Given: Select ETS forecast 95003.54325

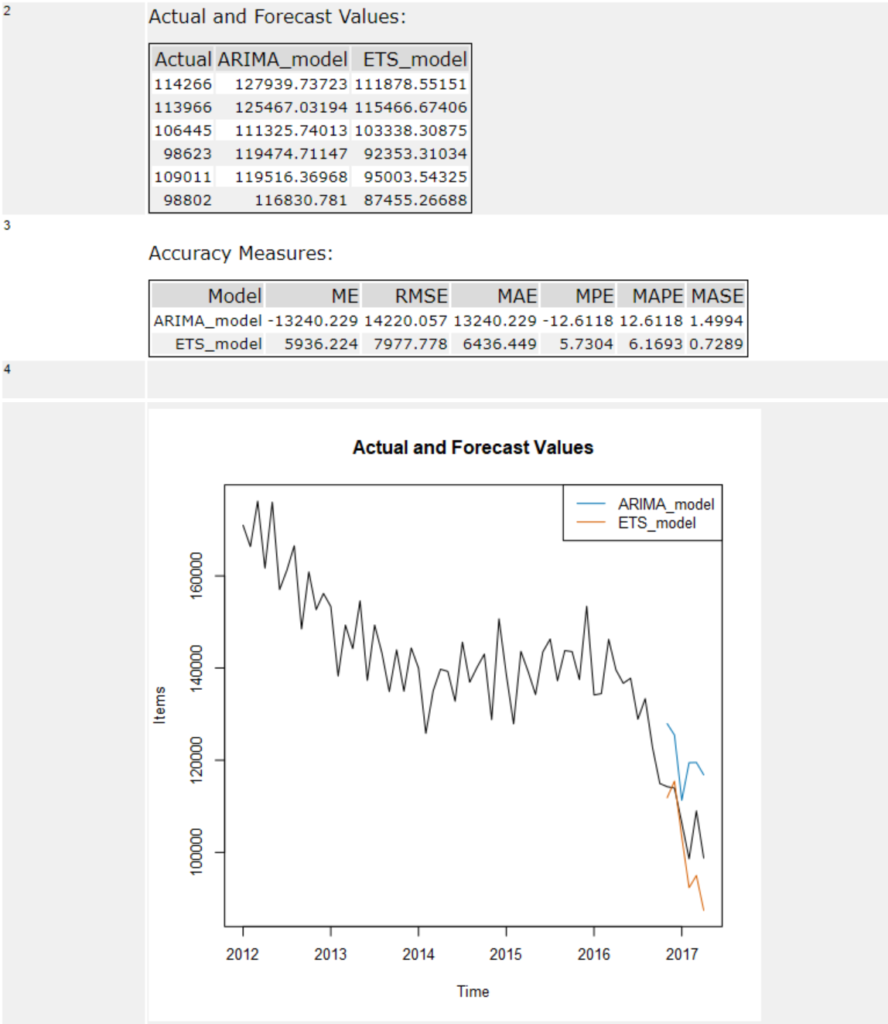Looking at the screenshot, I should [415, 177].
